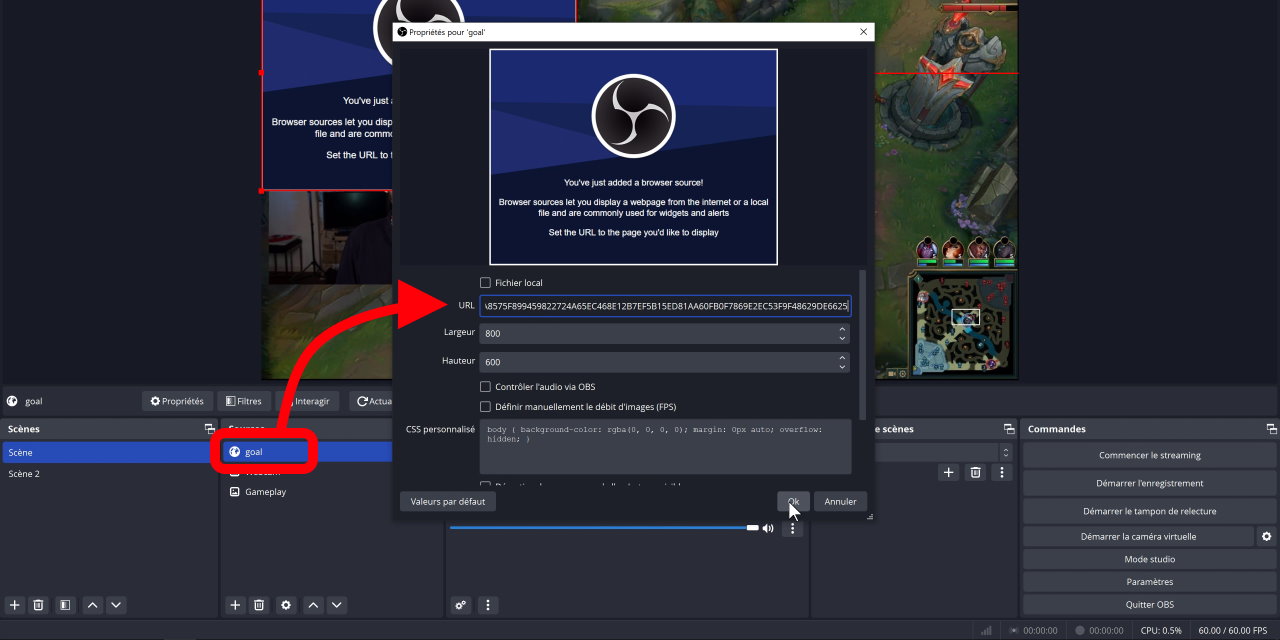This screenshot has width=1280, height=640.
Task: Open advanced audio properties gears icon
Action: (x=460, y=605)
